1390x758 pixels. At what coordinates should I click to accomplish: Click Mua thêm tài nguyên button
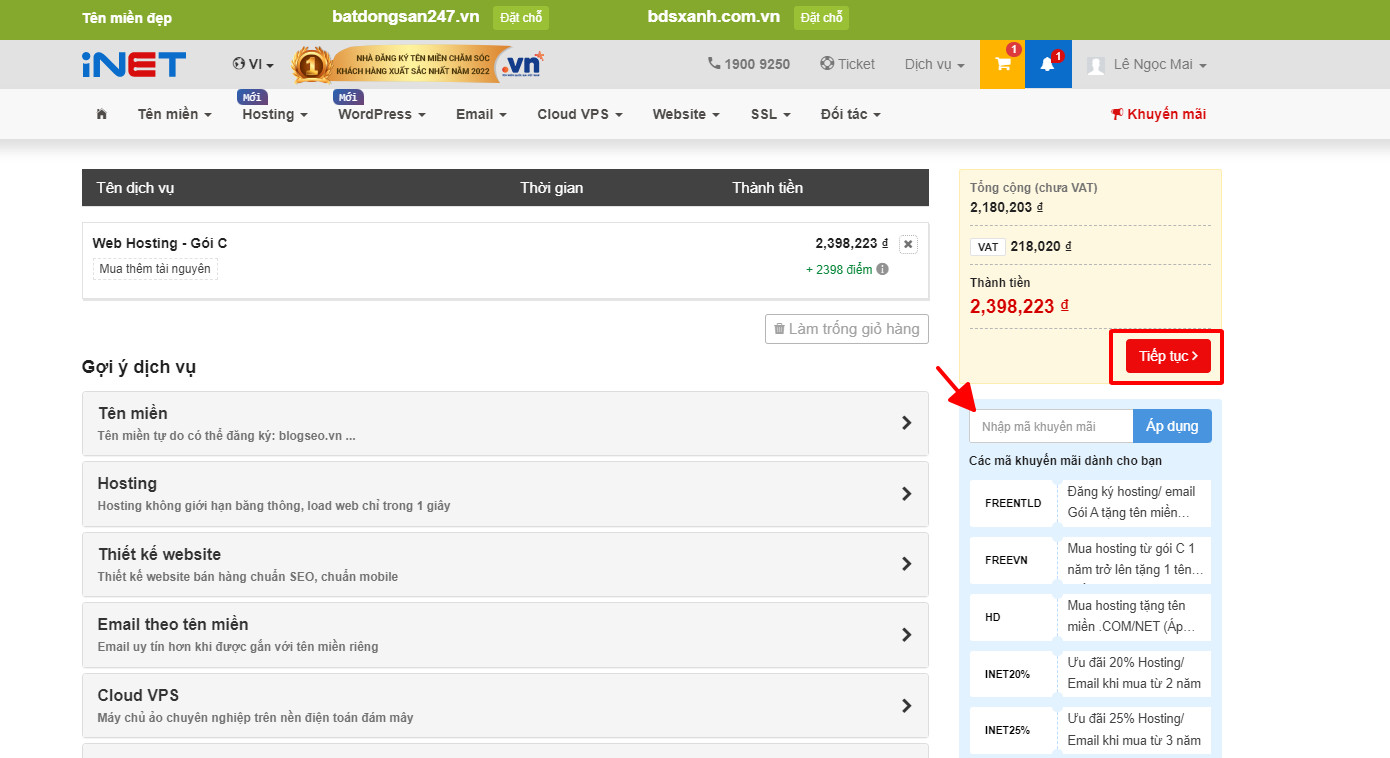[155, 269]
